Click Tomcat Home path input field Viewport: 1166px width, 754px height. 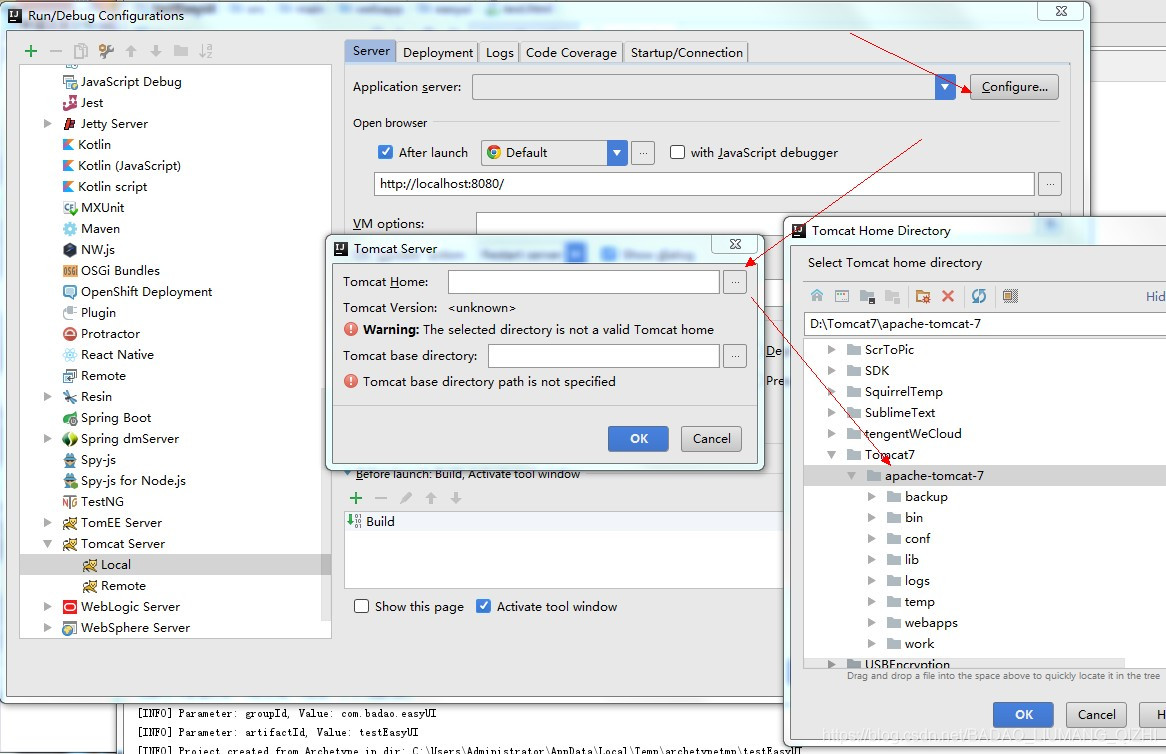[584, 282]
